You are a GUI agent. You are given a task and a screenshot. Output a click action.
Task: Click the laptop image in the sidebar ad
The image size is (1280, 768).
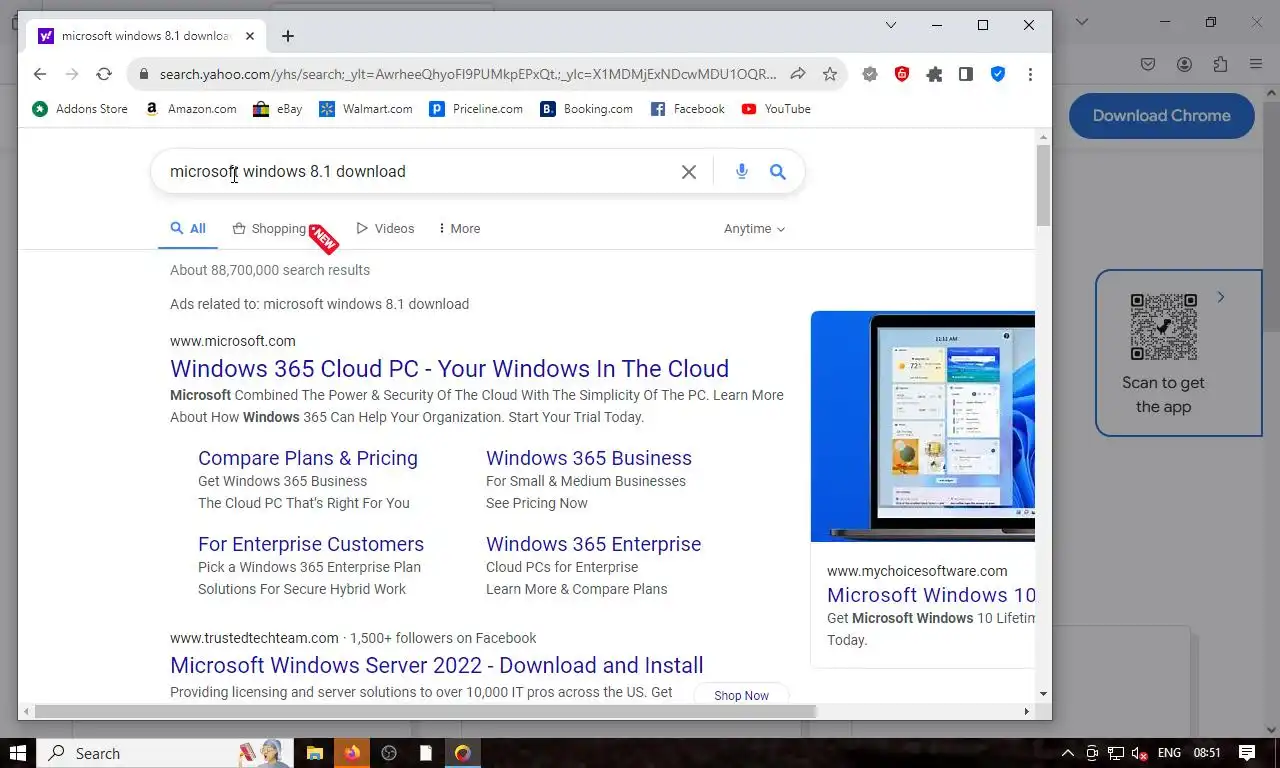923,427
